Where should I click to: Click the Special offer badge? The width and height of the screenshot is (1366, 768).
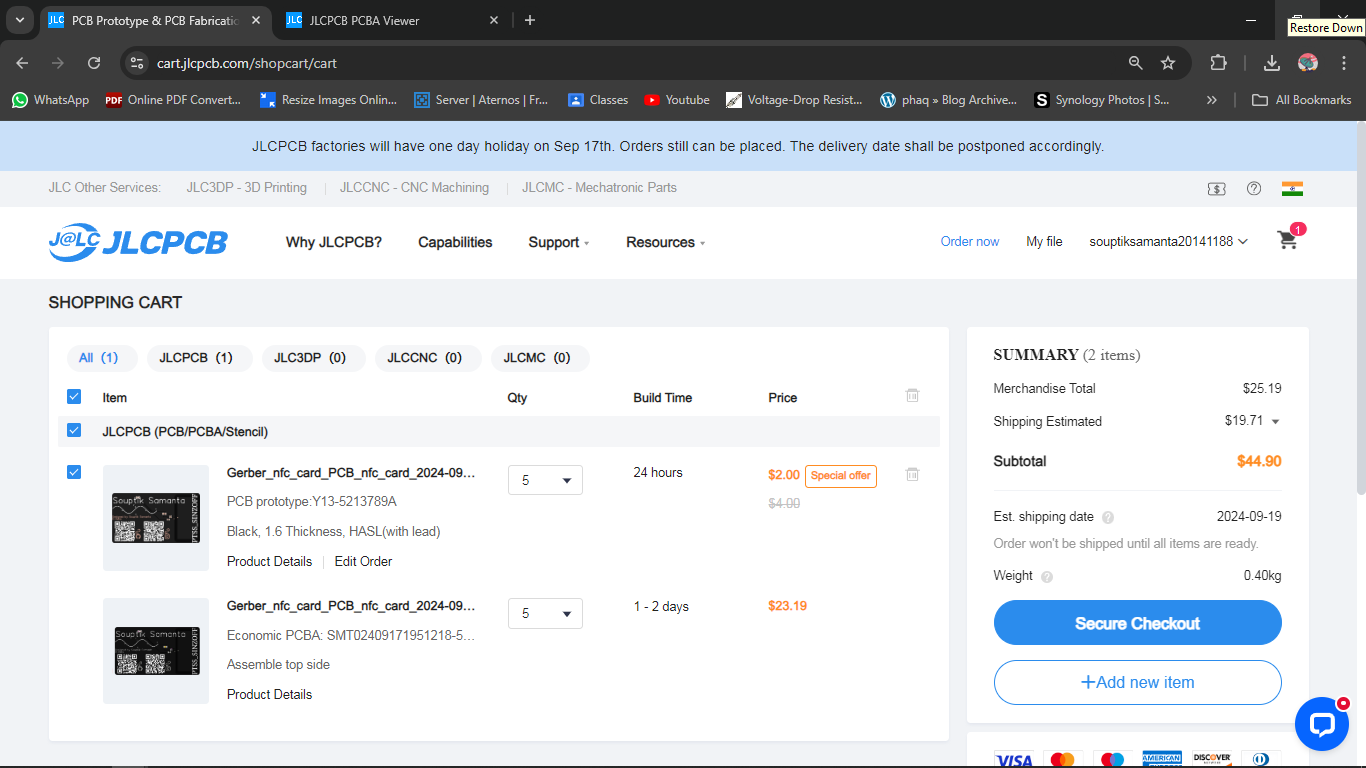click(x=840, y=476)
